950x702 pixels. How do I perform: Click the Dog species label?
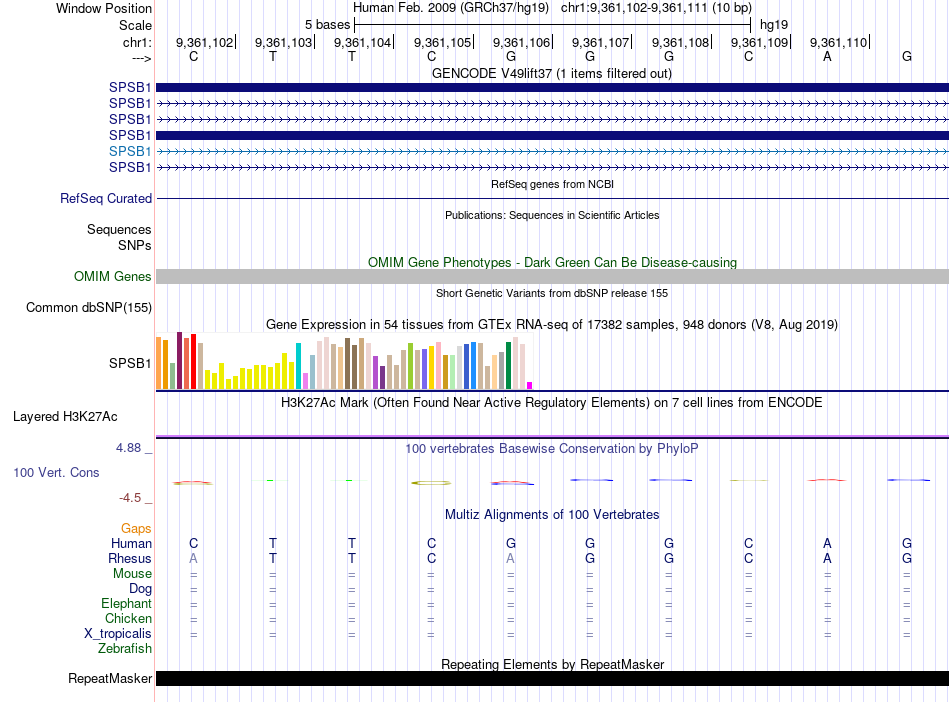pos(140,589)
